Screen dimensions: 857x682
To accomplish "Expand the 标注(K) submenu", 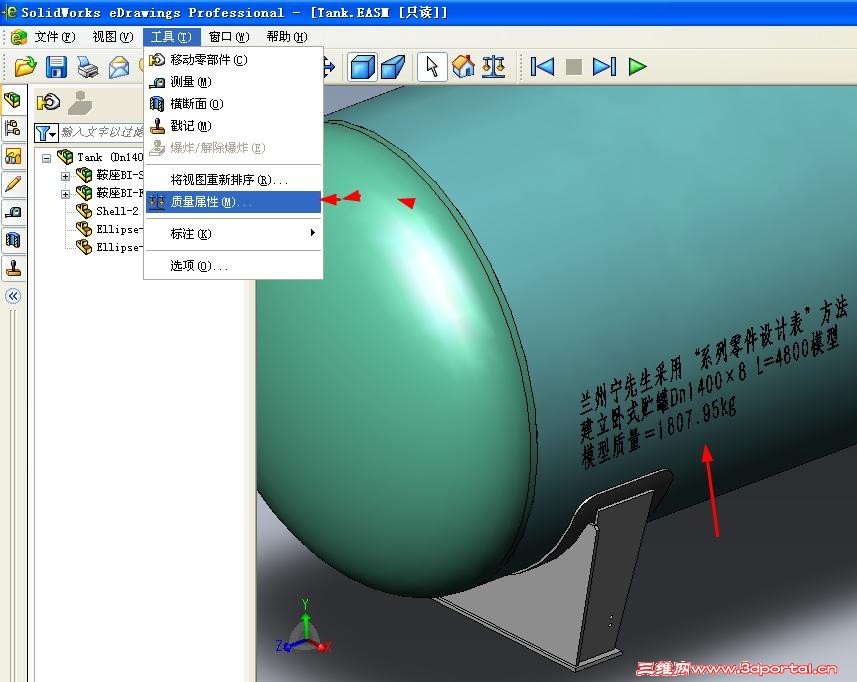I will [x=233, y=234].
